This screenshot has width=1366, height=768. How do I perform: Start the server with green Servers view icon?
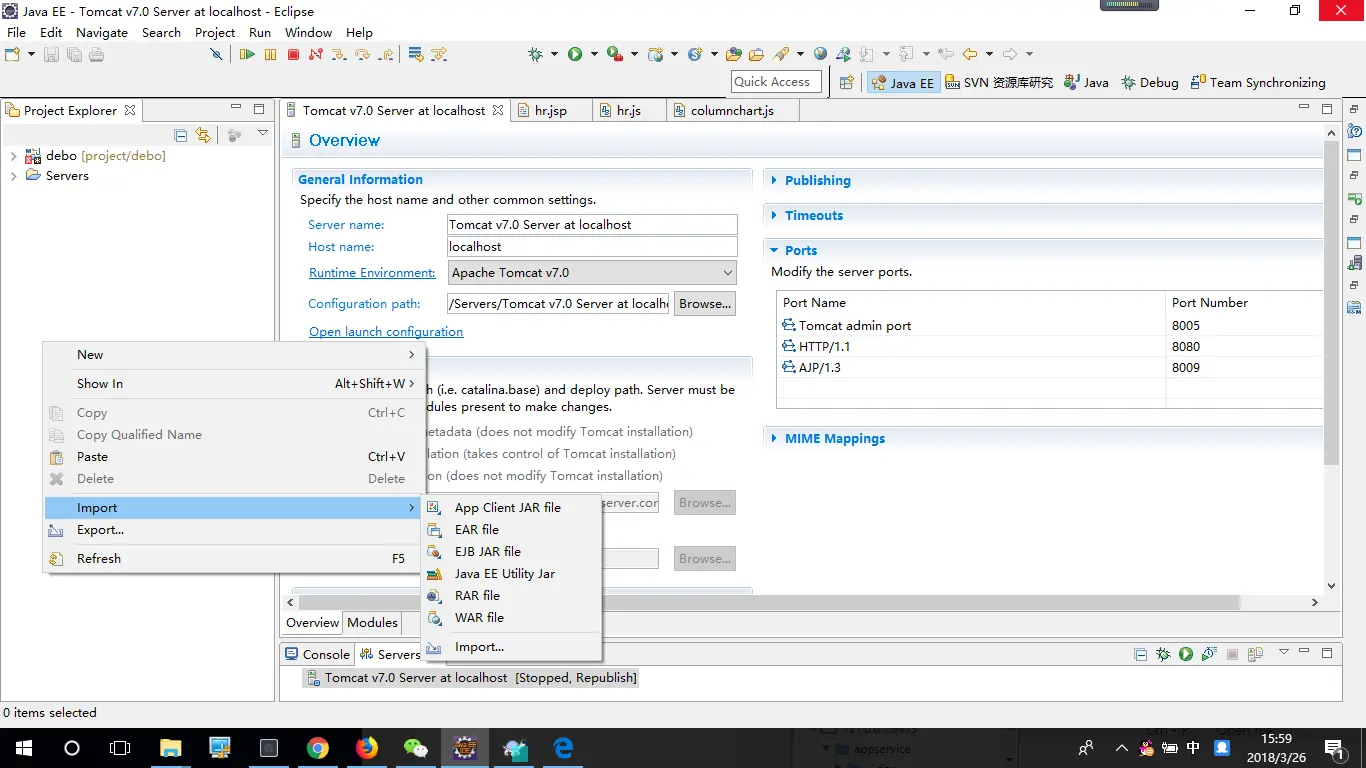point(1185,654)
